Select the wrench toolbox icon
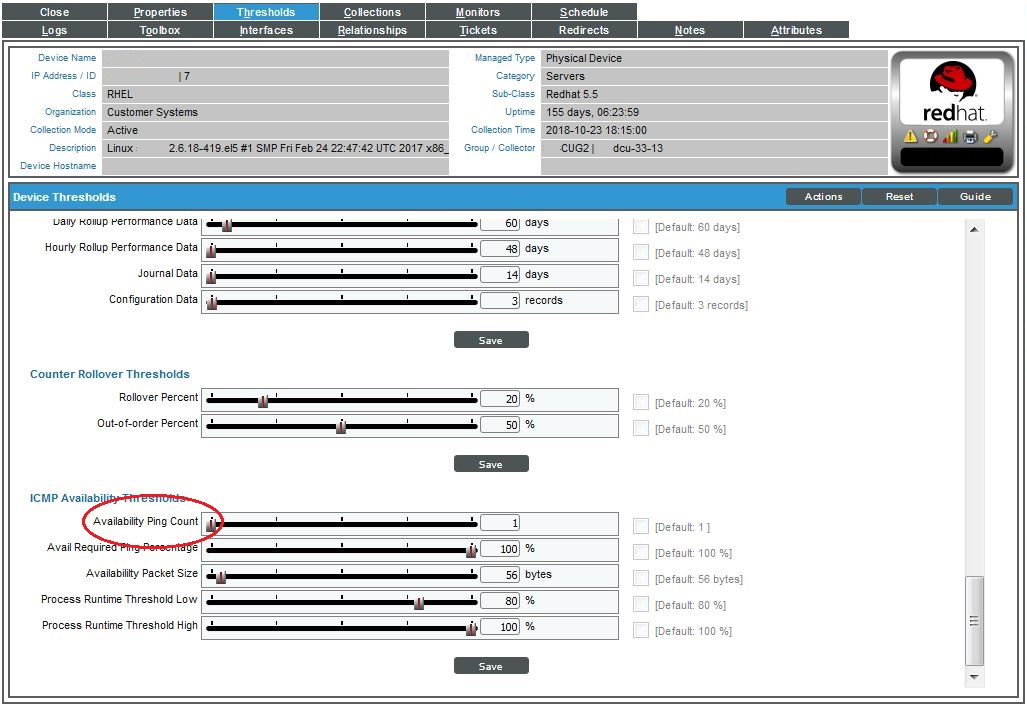The height and width of the screenshot is (707, 1027). click(989, 135)
